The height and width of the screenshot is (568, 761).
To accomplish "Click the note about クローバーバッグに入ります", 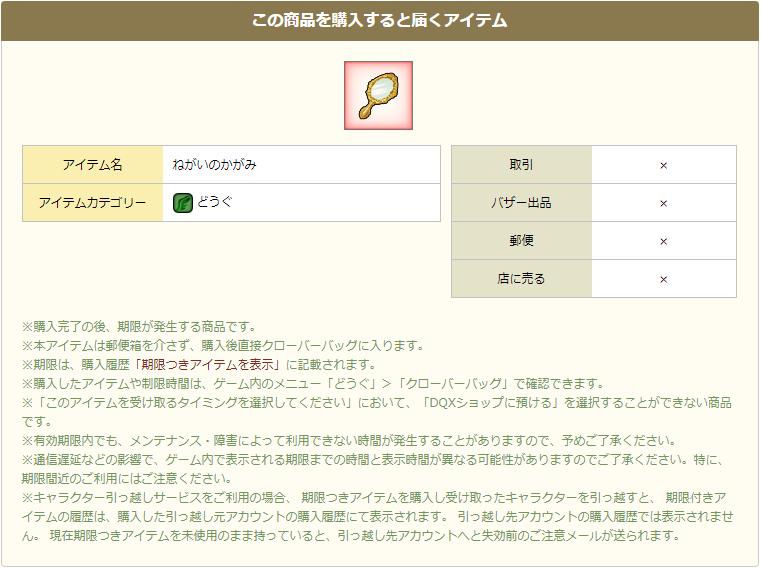I will tap(224, 346).
